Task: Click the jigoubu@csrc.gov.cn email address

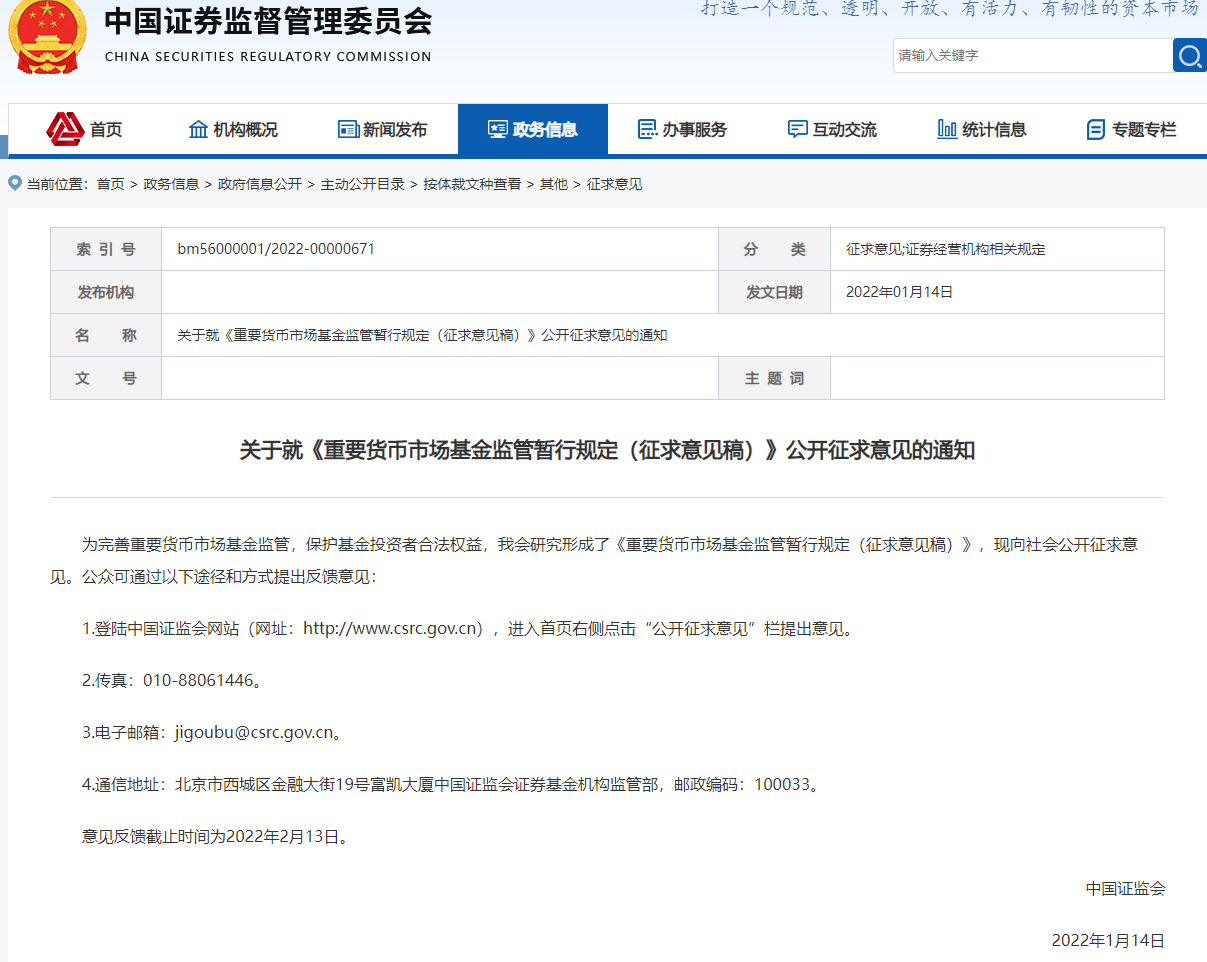Action: click(253, 733)
